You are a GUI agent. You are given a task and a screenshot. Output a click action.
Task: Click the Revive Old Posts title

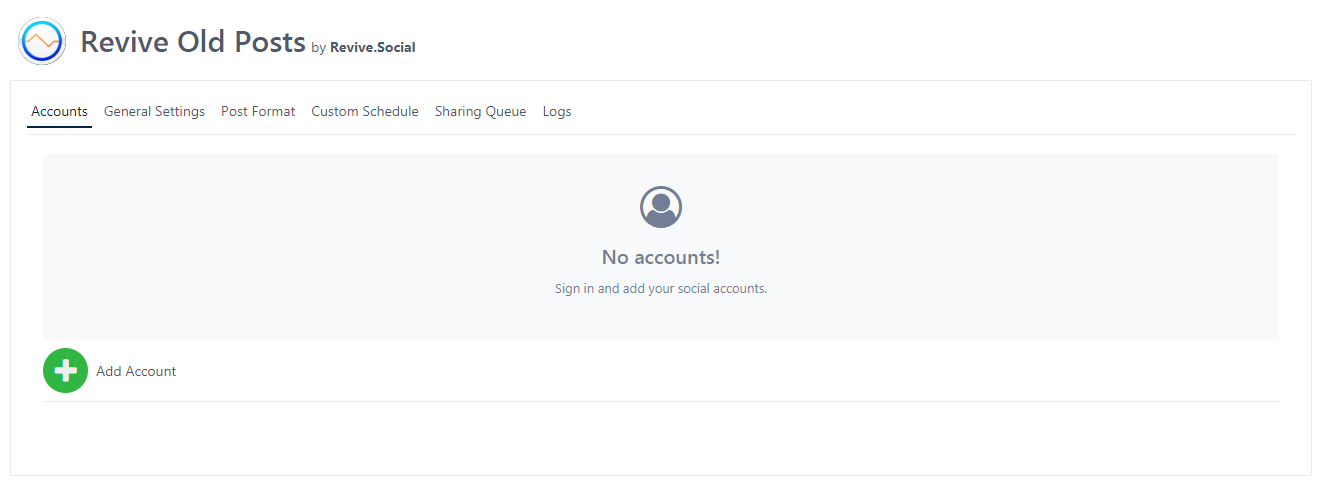point(192,42)
